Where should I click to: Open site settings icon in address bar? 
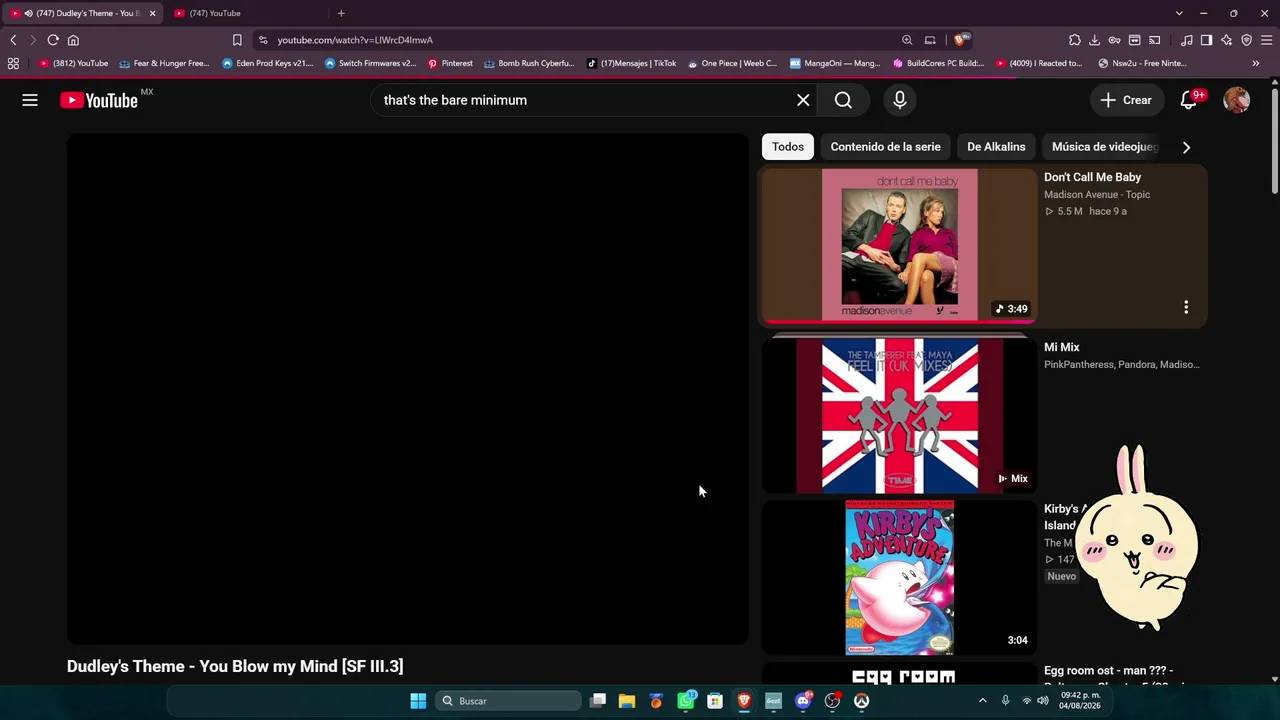[x=263, y=40]
